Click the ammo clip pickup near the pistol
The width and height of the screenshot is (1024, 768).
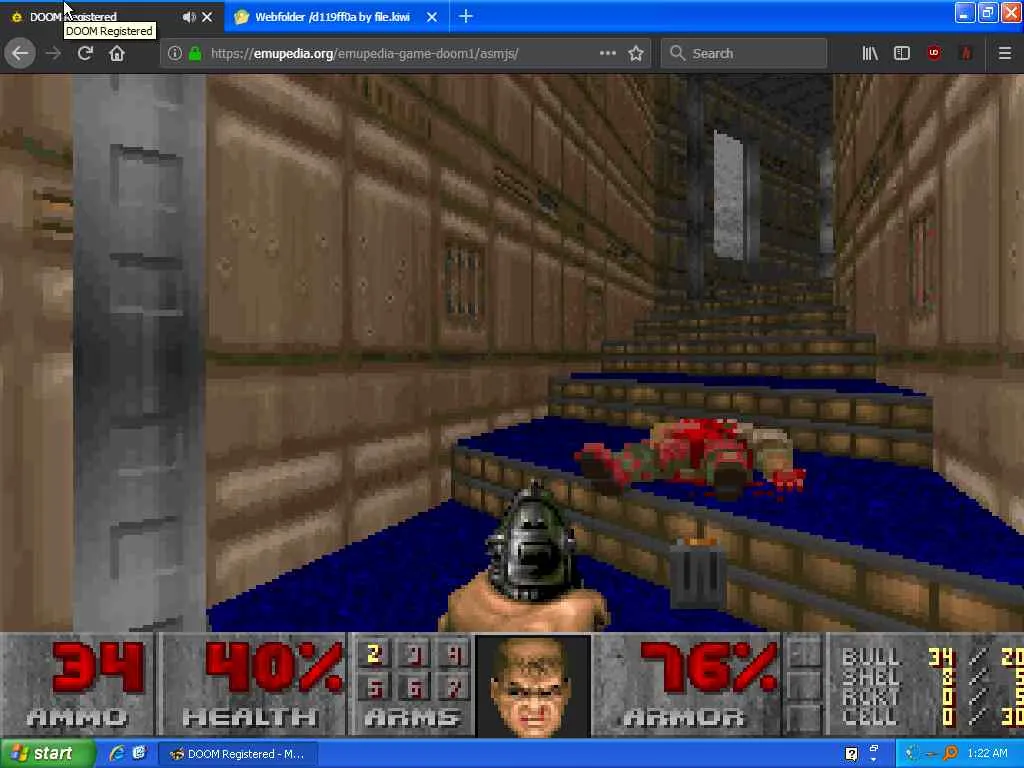click(697, 573)
